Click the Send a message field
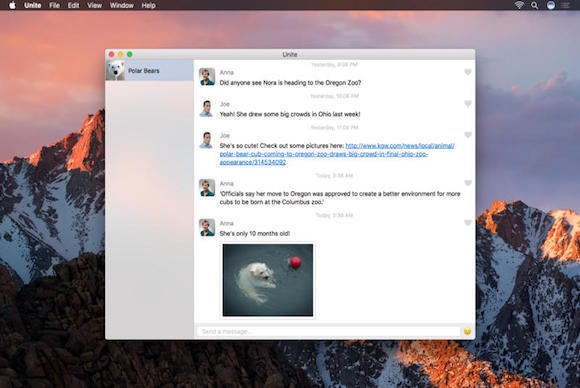The image size is (580, 388). click(x=328, y=331)
